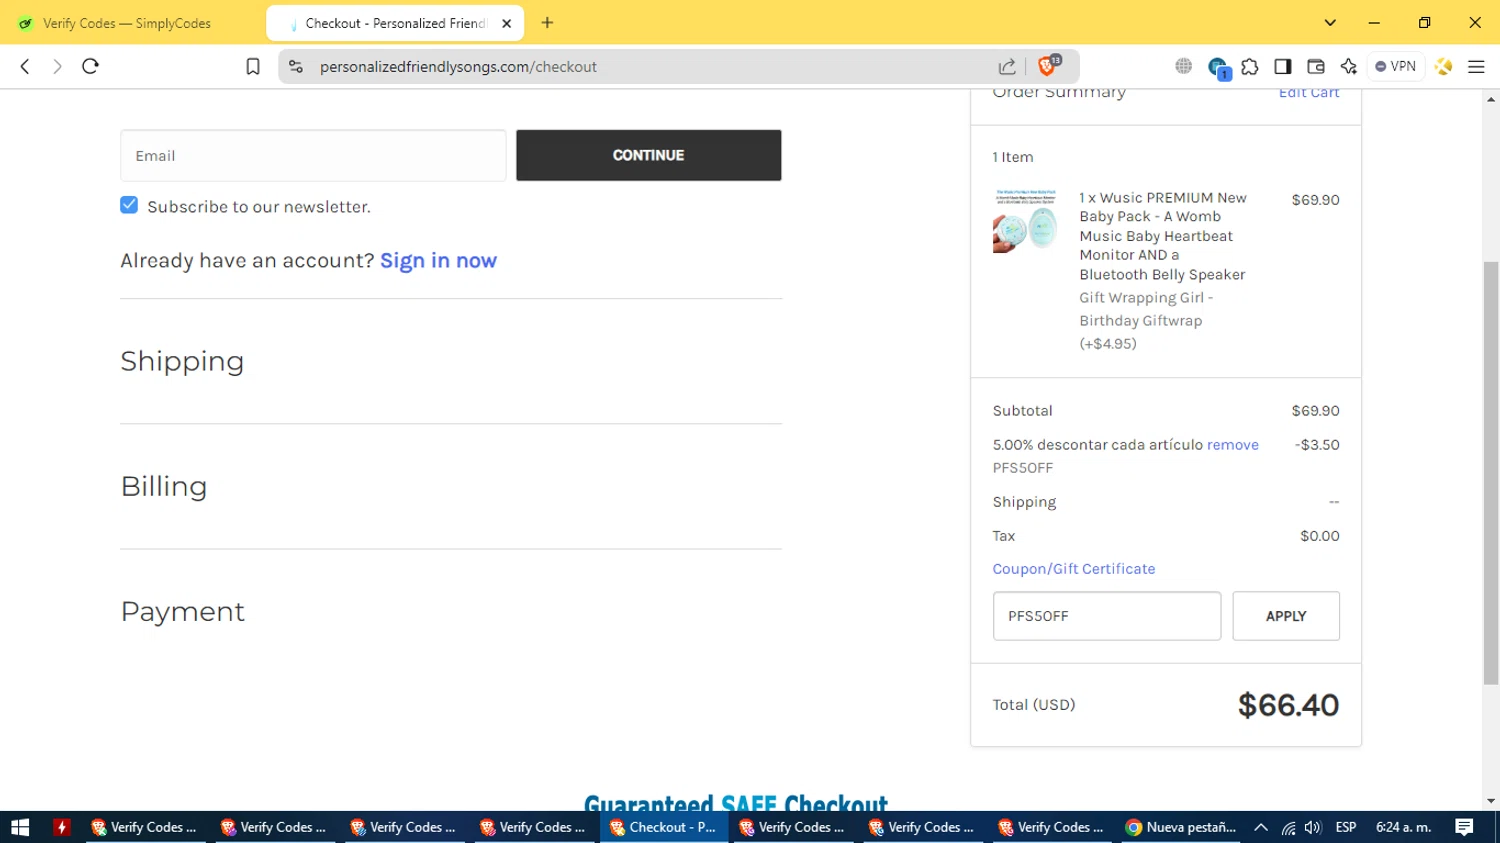Toggle the browser sidebar panel
Screen dimensions: 1500x843
(x=1282, y=66)
